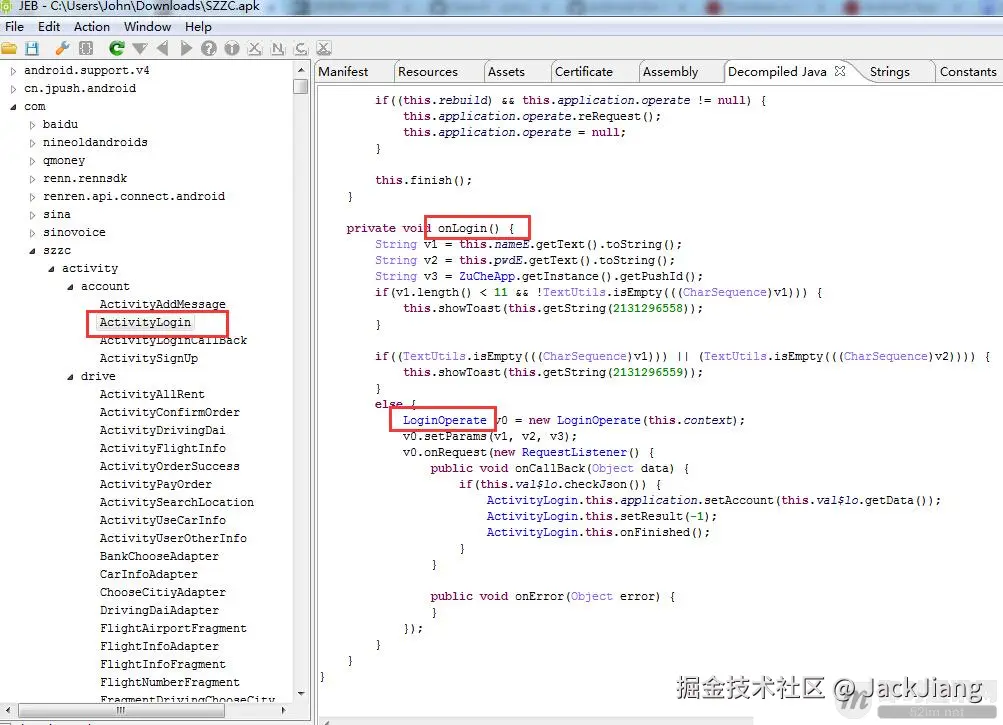The width and height of the screenshot is (1003, 725).
Task: Click ZuCheApp reference in code
Action: [487, 276]
